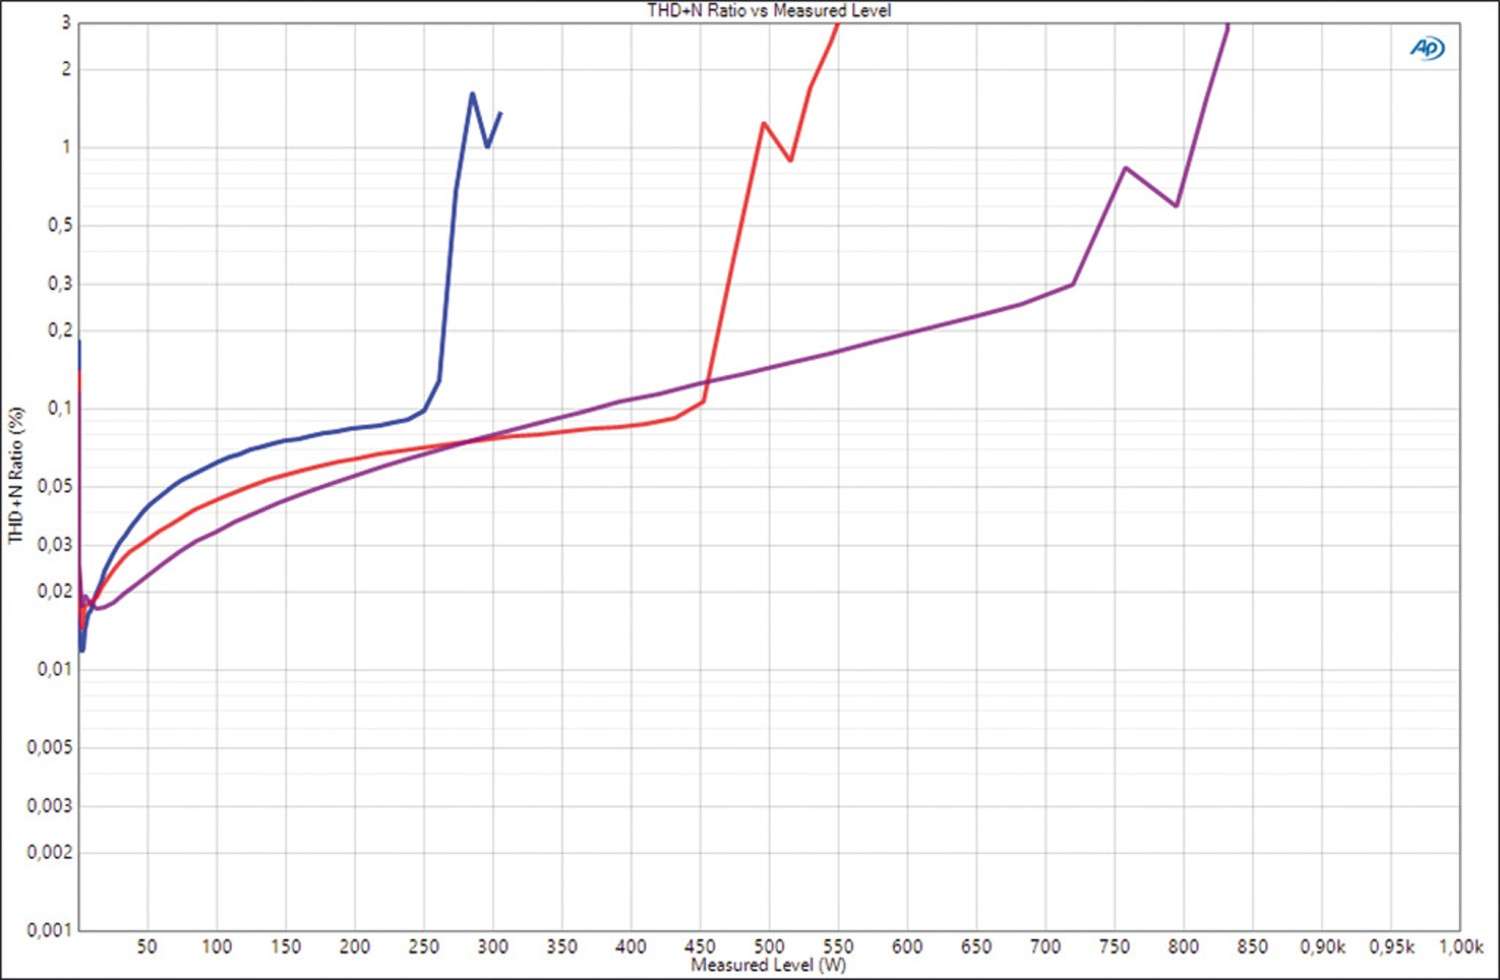Click the '50' x-axis tick label

point(147,946)
